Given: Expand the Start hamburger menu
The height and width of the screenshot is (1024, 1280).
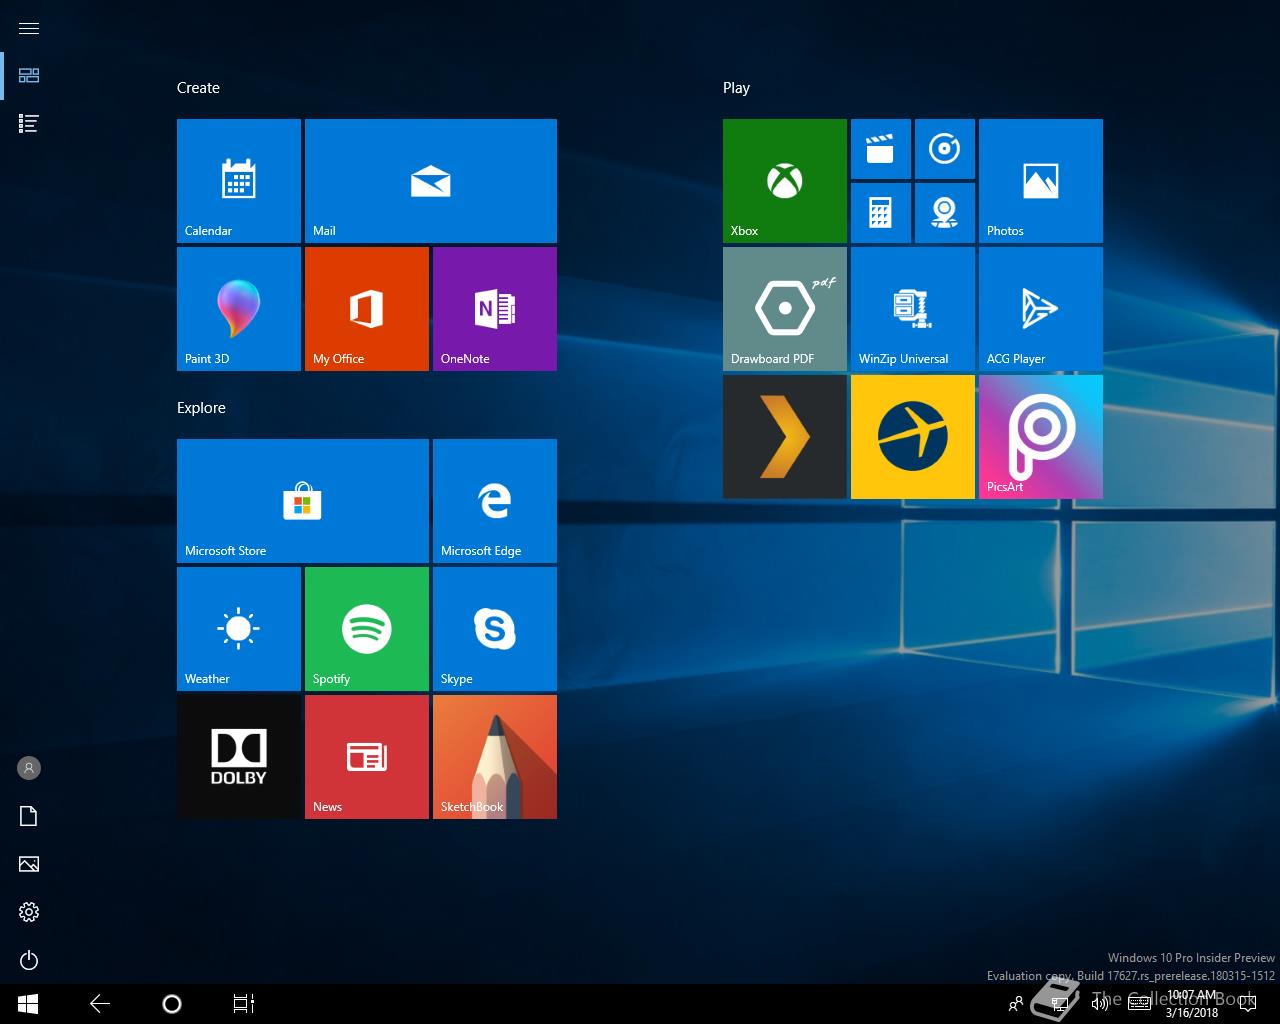Looking at the screenshot, I should [x=29, y=28].
